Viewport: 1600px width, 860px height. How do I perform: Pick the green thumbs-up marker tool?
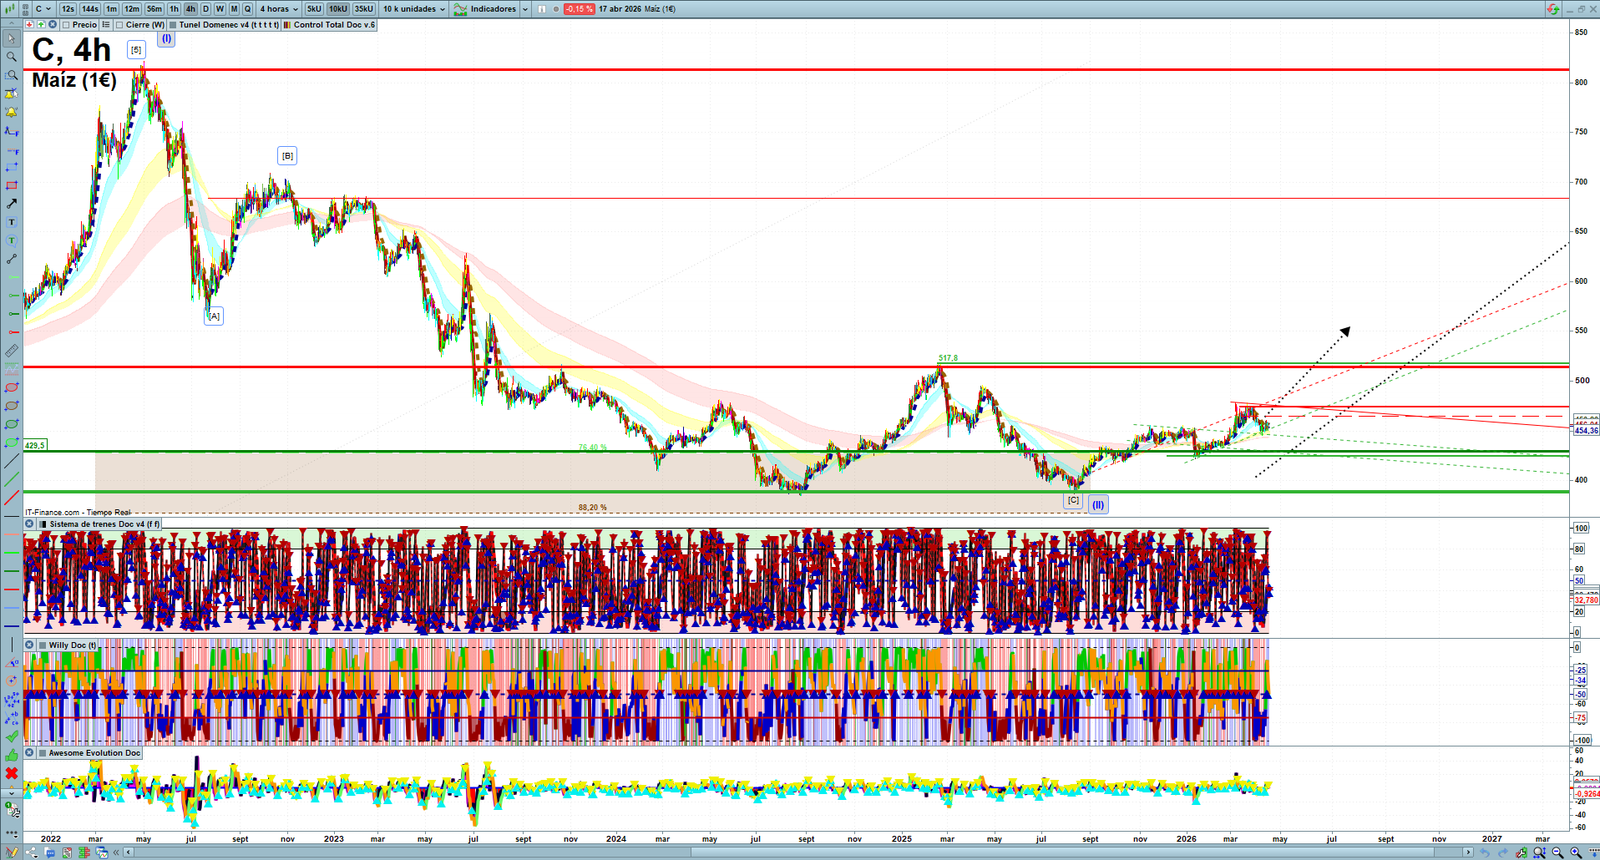tap(11, 755)
